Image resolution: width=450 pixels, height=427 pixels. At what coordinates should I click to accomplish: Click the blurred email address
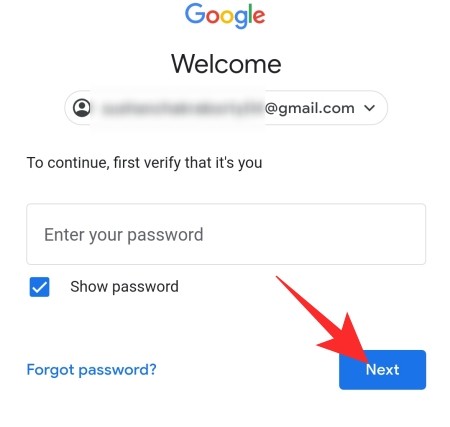181,108
